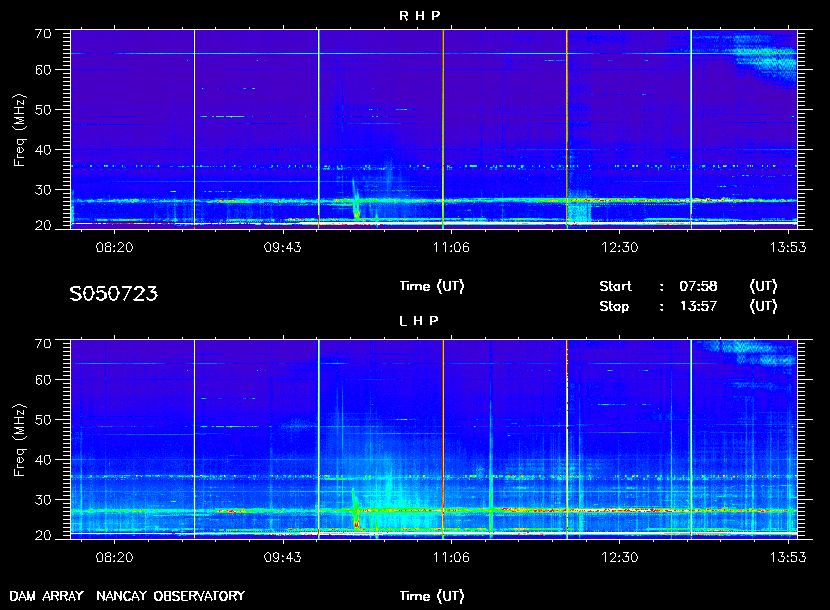Click the 08:20 tick label under RHP plot

point(114,247)
